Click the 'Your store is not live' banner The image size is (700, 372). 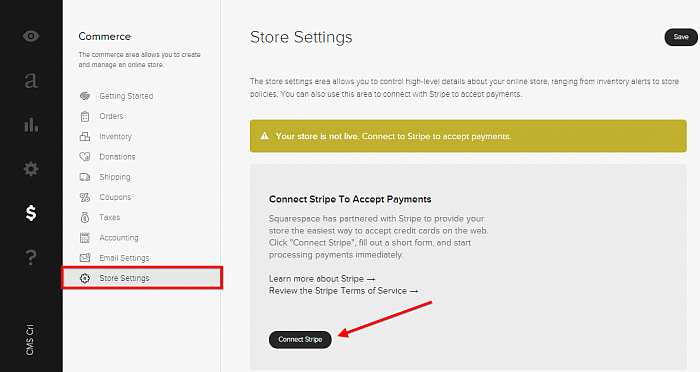click(468, 136)
